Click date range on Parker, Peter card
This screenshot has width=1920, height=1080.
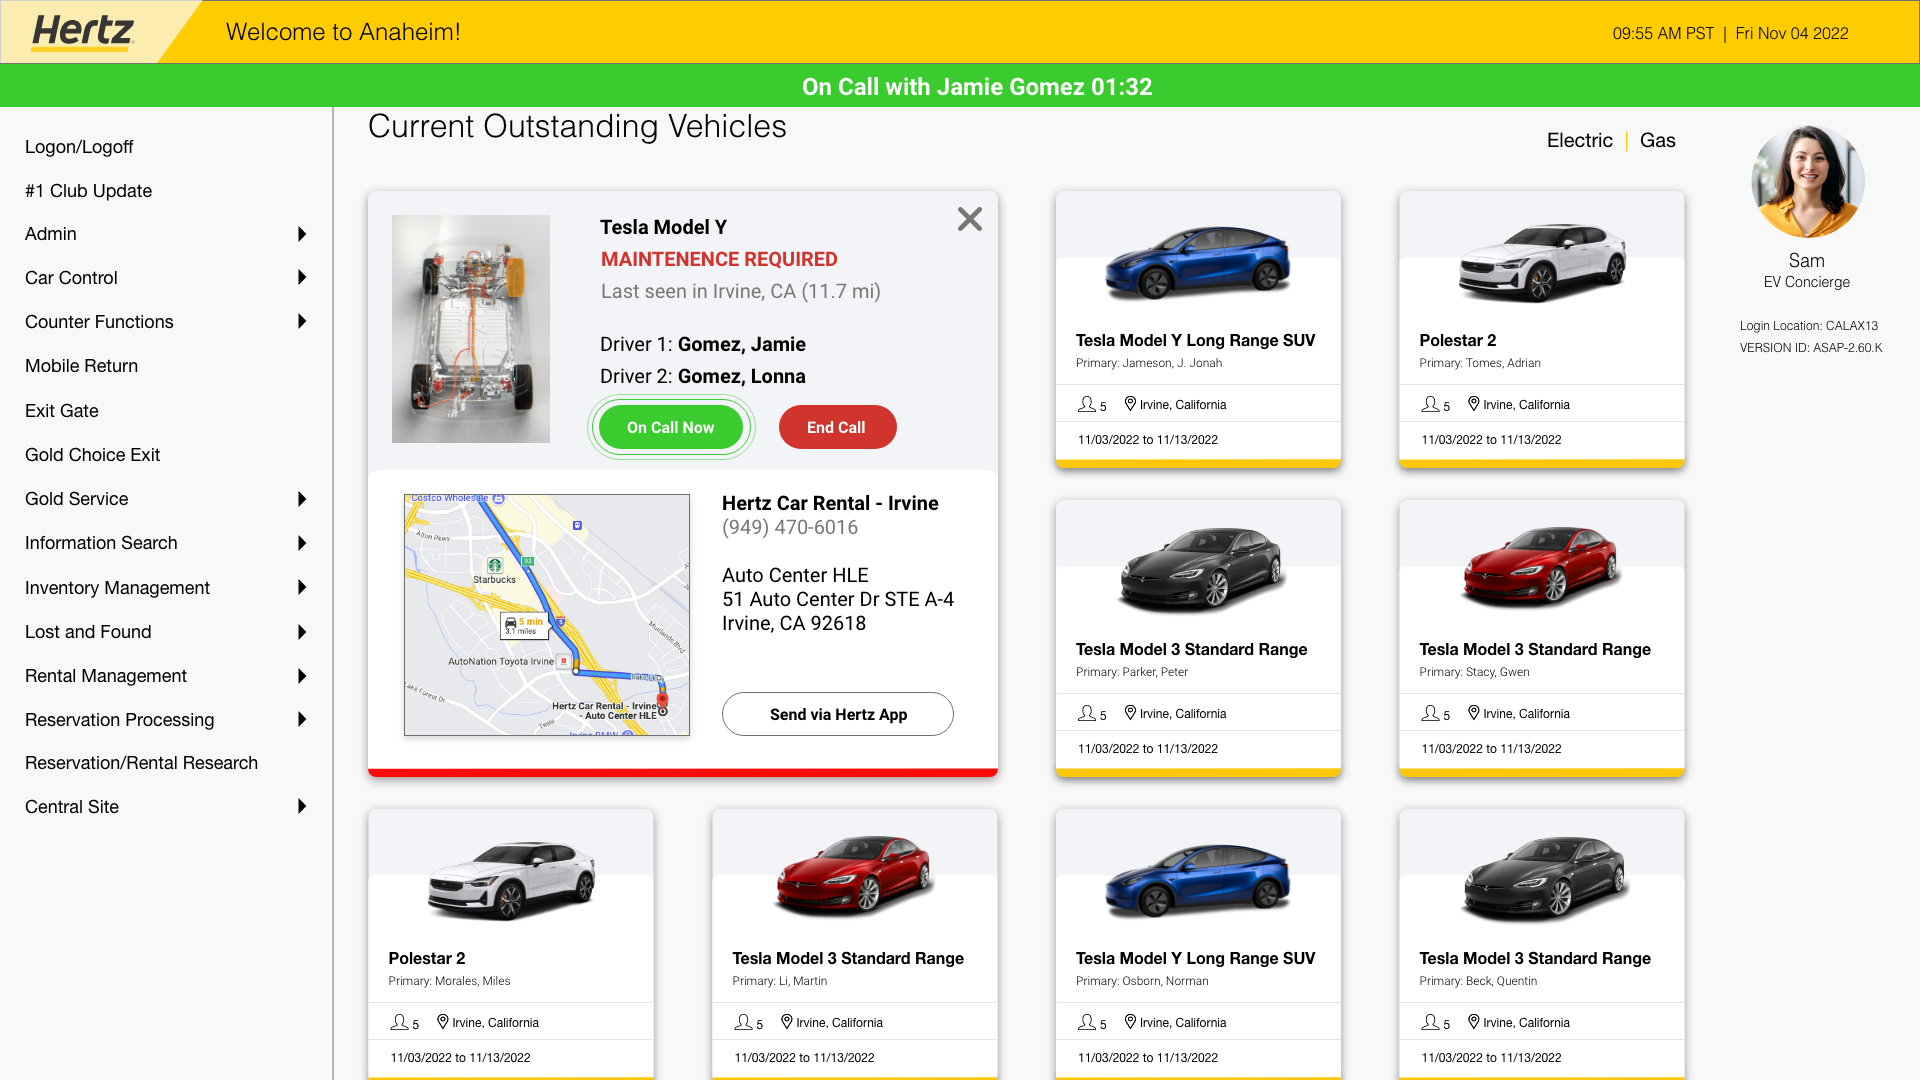[x=1147, y=749]
